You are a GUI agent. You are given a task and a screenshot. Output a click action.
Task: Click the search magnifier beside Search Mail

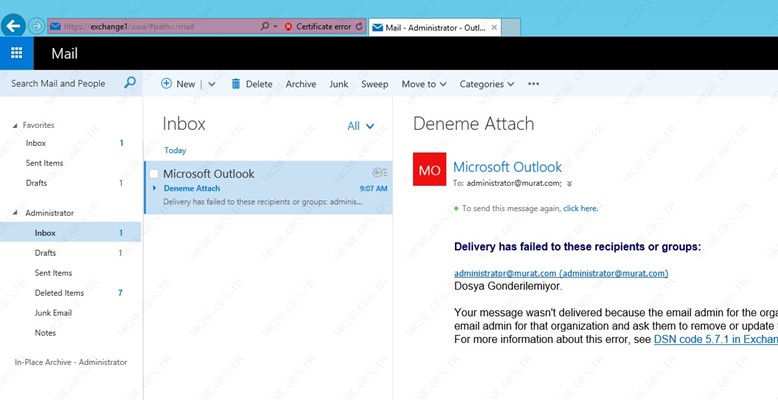pyautogui.click(x=130, y=83)
